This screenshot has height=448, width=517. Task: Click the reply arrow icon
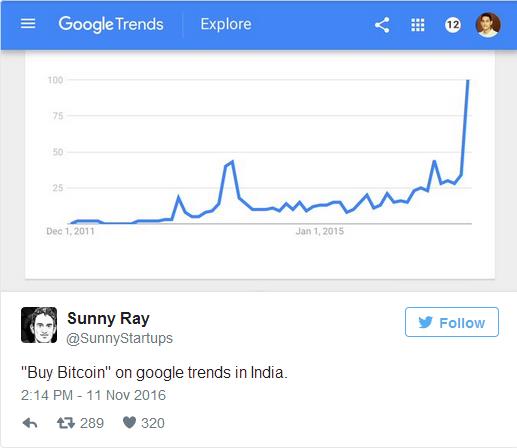tap(30, 423)
